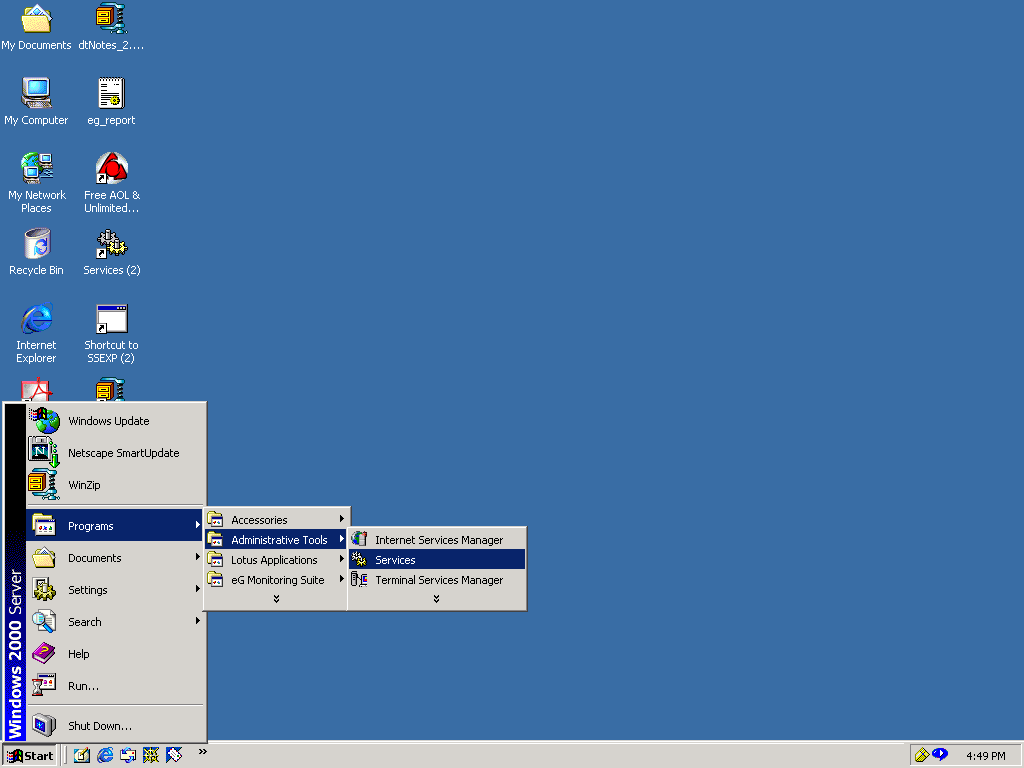The width and height of the screenshot is (1024, 768).
Task: Expand the eG Monitoring Suite submenu arrow
Action: click(342, 579)
